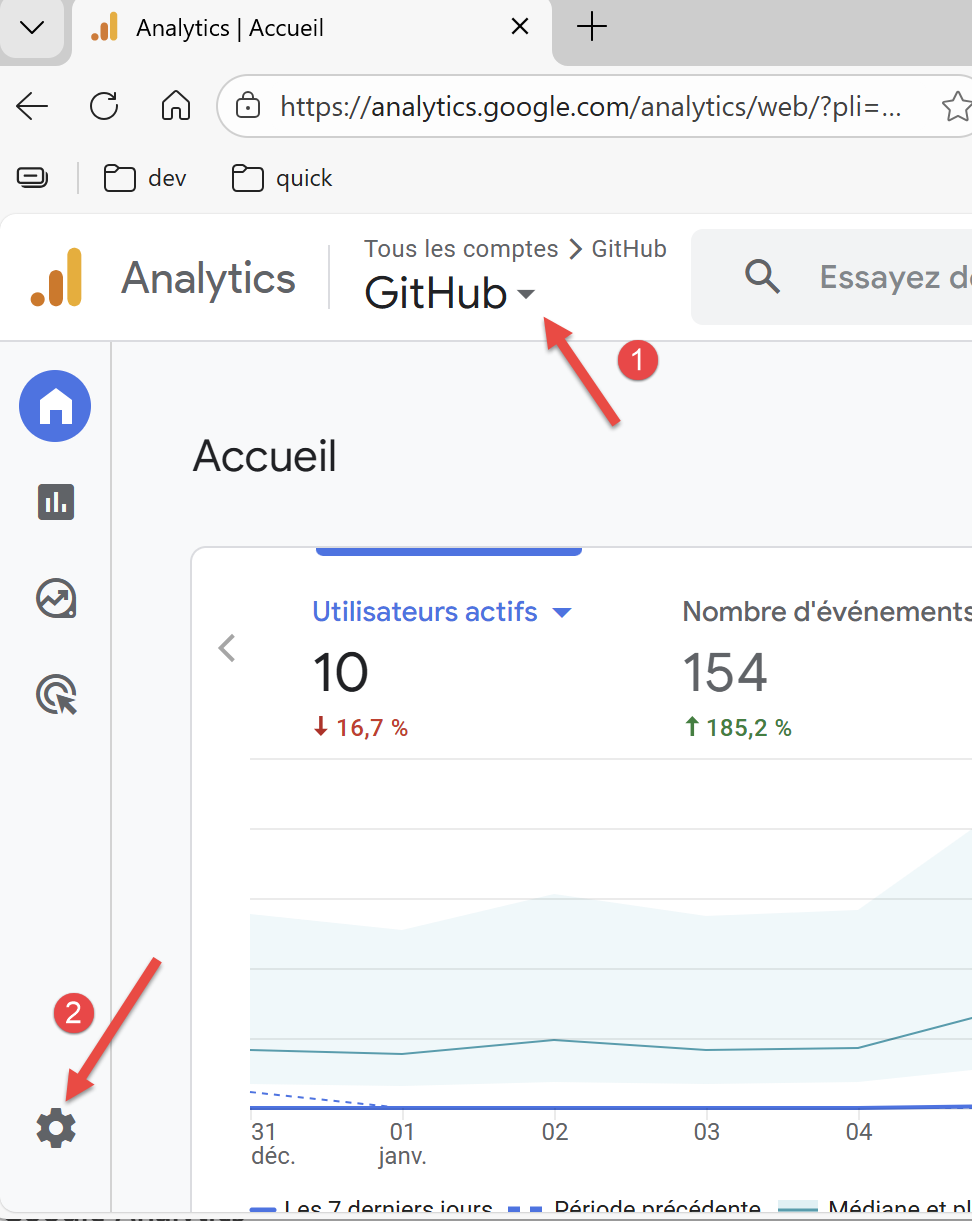
Task: Go to browser home page icon
Action: (x=176, y=106)
